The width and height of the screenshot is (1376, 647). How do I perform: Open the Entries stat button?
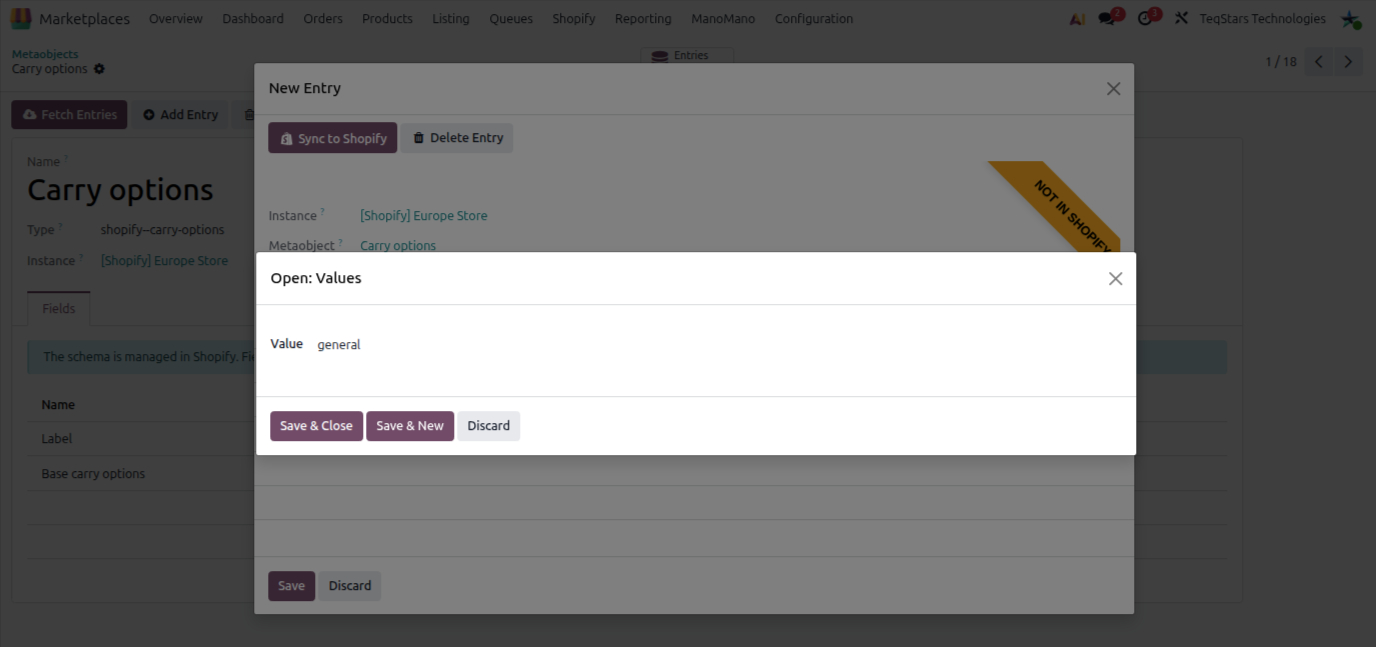[x=687, y=56]
